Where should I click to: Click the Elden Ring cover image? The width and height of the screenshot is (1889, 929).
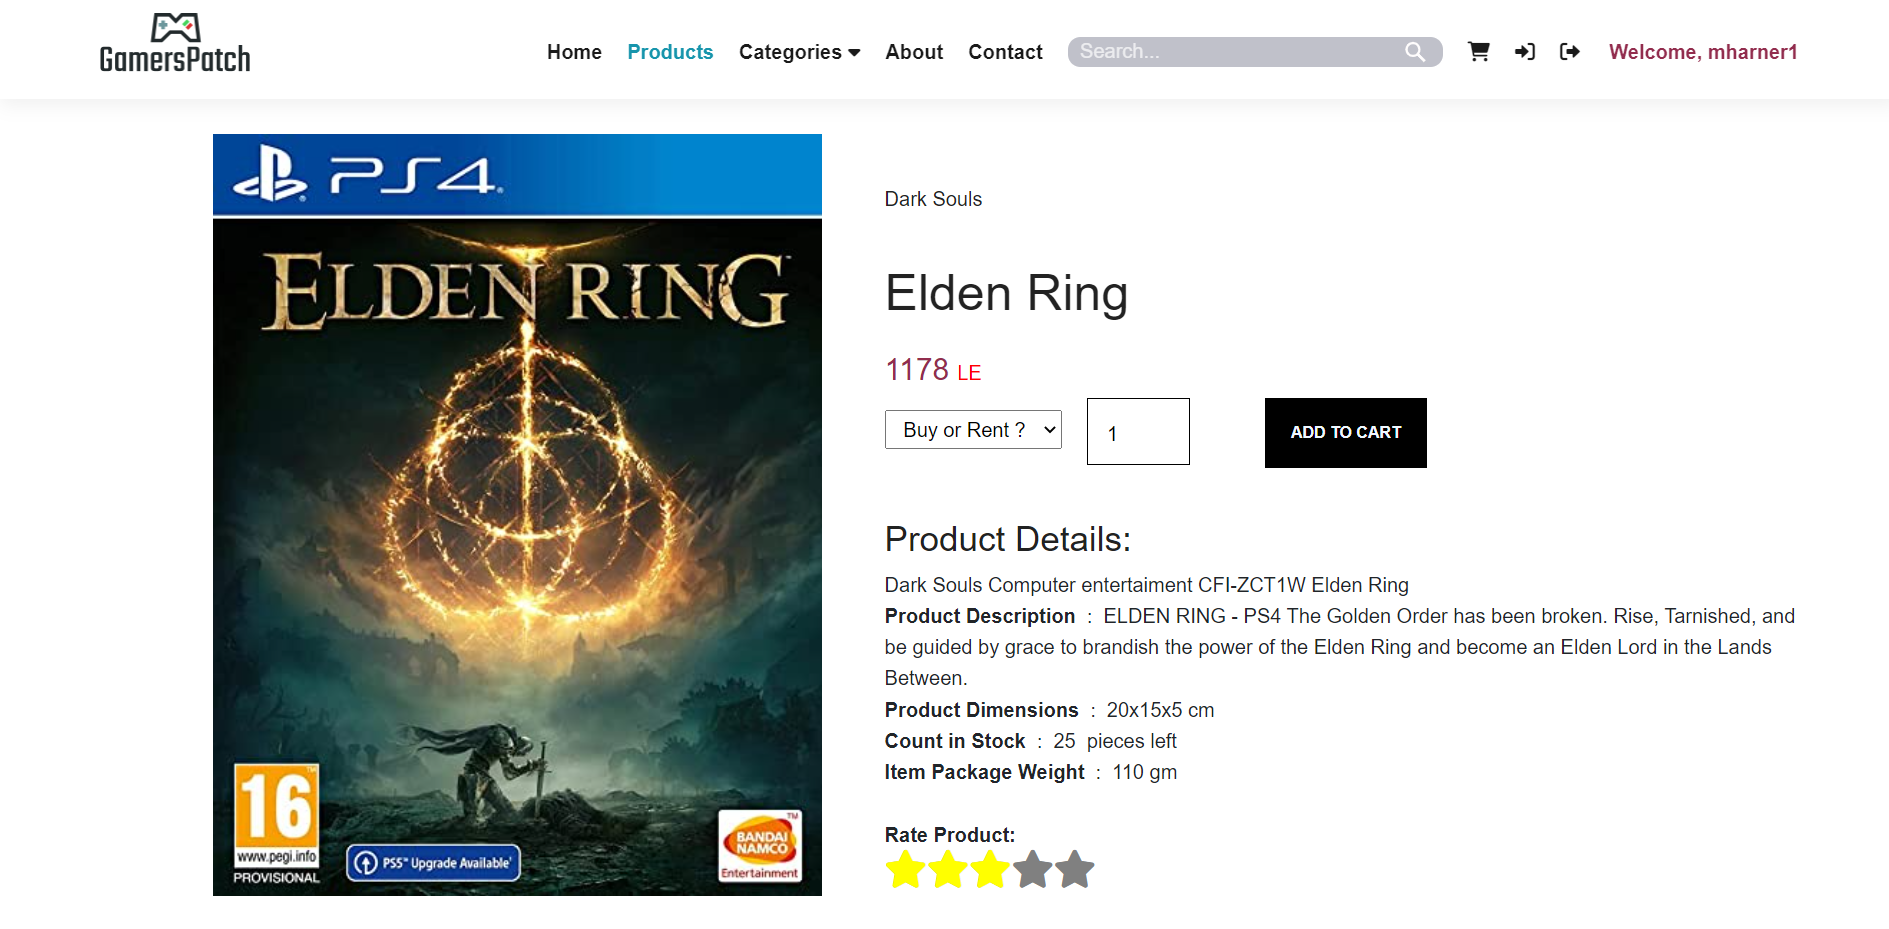pos(517,515)
